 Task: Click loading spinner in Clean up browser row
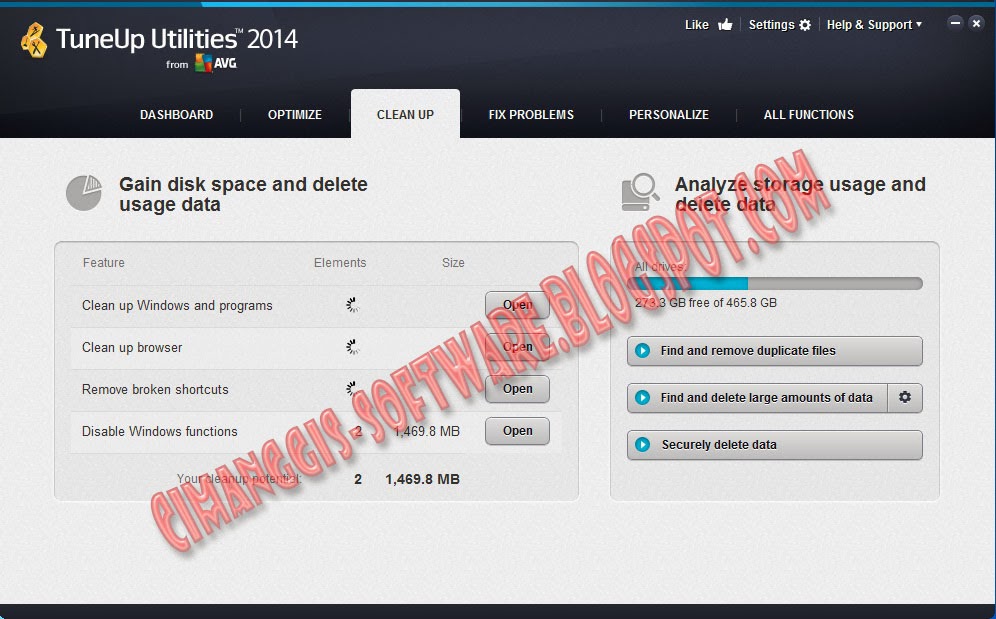tap(353, 347)
